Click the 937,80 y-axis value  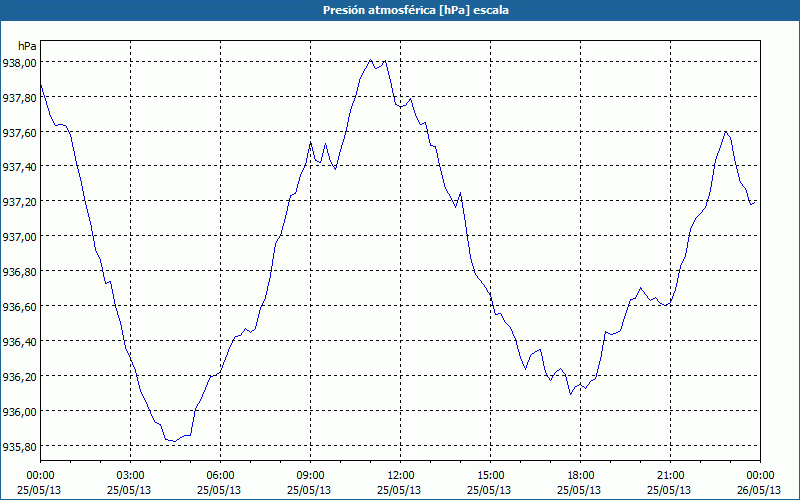19,98
